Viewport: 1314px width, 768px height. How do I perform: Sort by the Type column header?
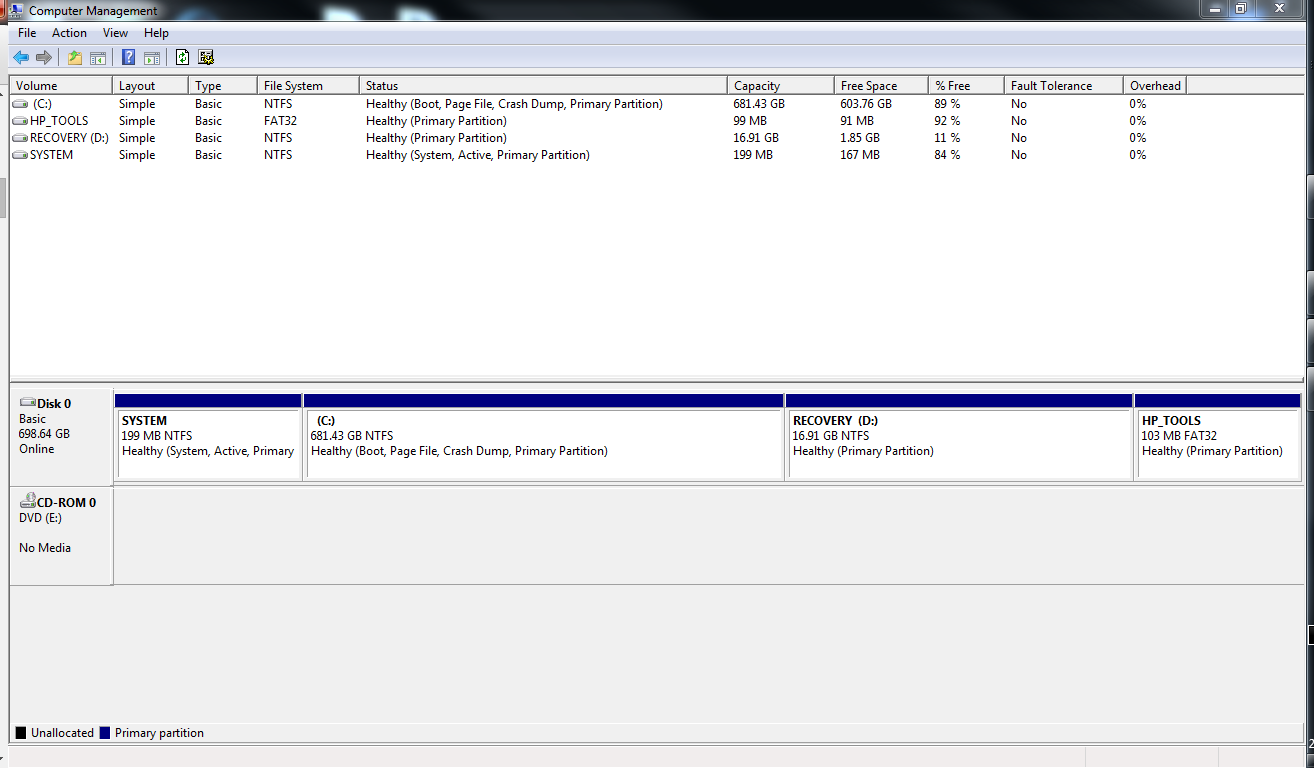(x=222, y=86)
